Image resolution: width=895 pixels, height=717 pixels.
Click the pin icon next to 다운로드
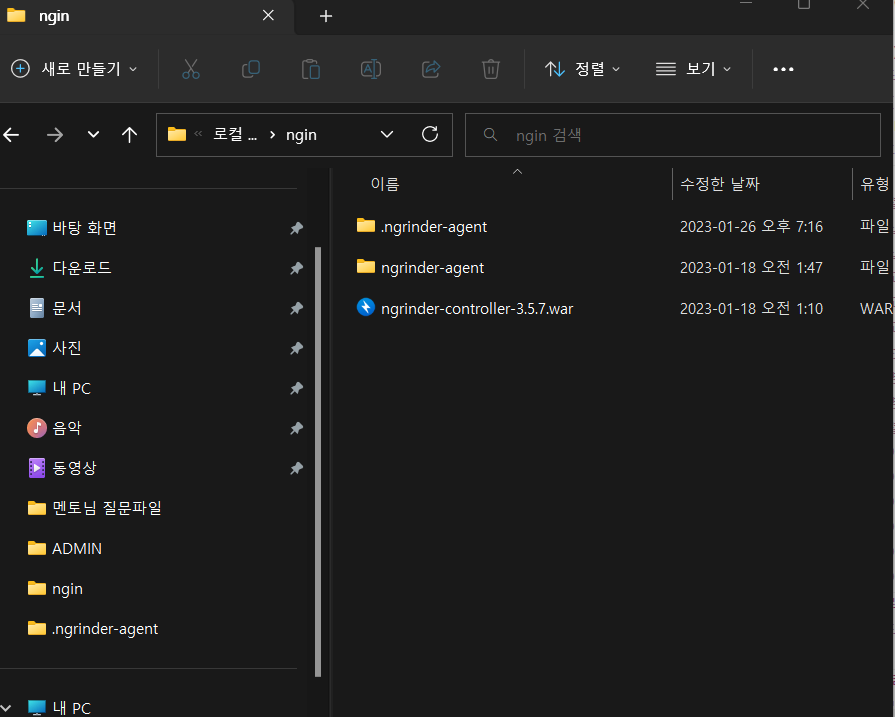pyautogui.click(x=296, y=268)
